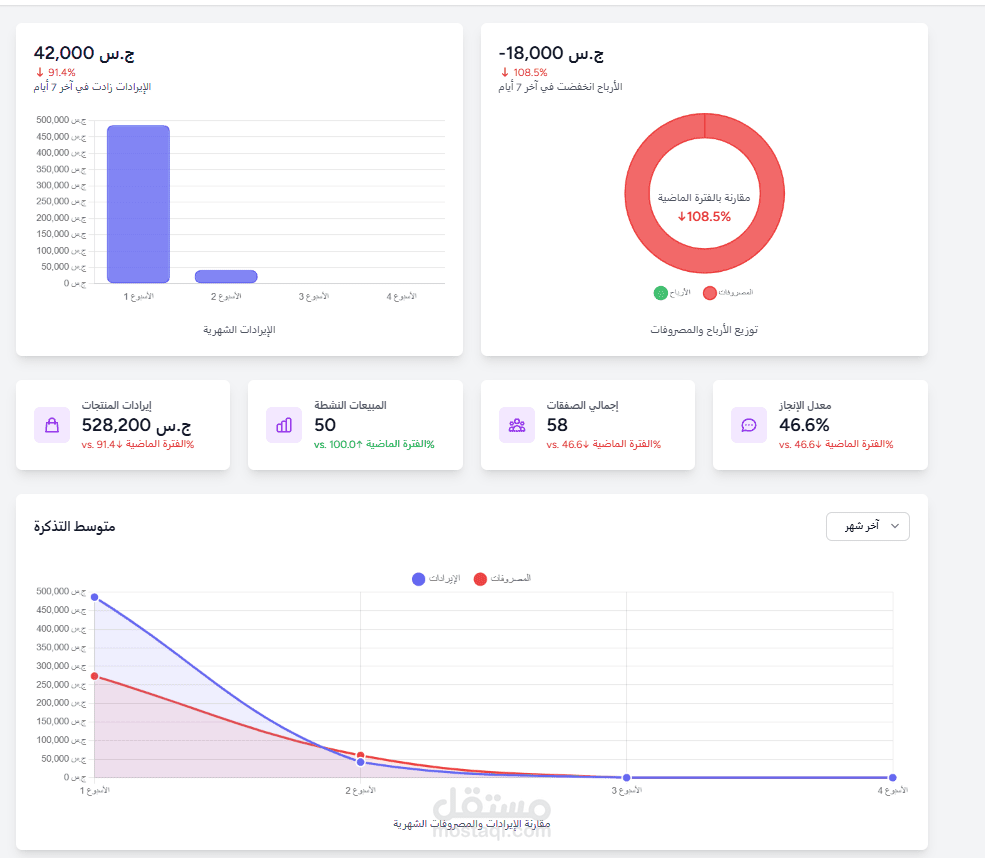The image size is (985, 858).
Task: Click the red down arrow beside 91.4%
Action: click(40, 72)
